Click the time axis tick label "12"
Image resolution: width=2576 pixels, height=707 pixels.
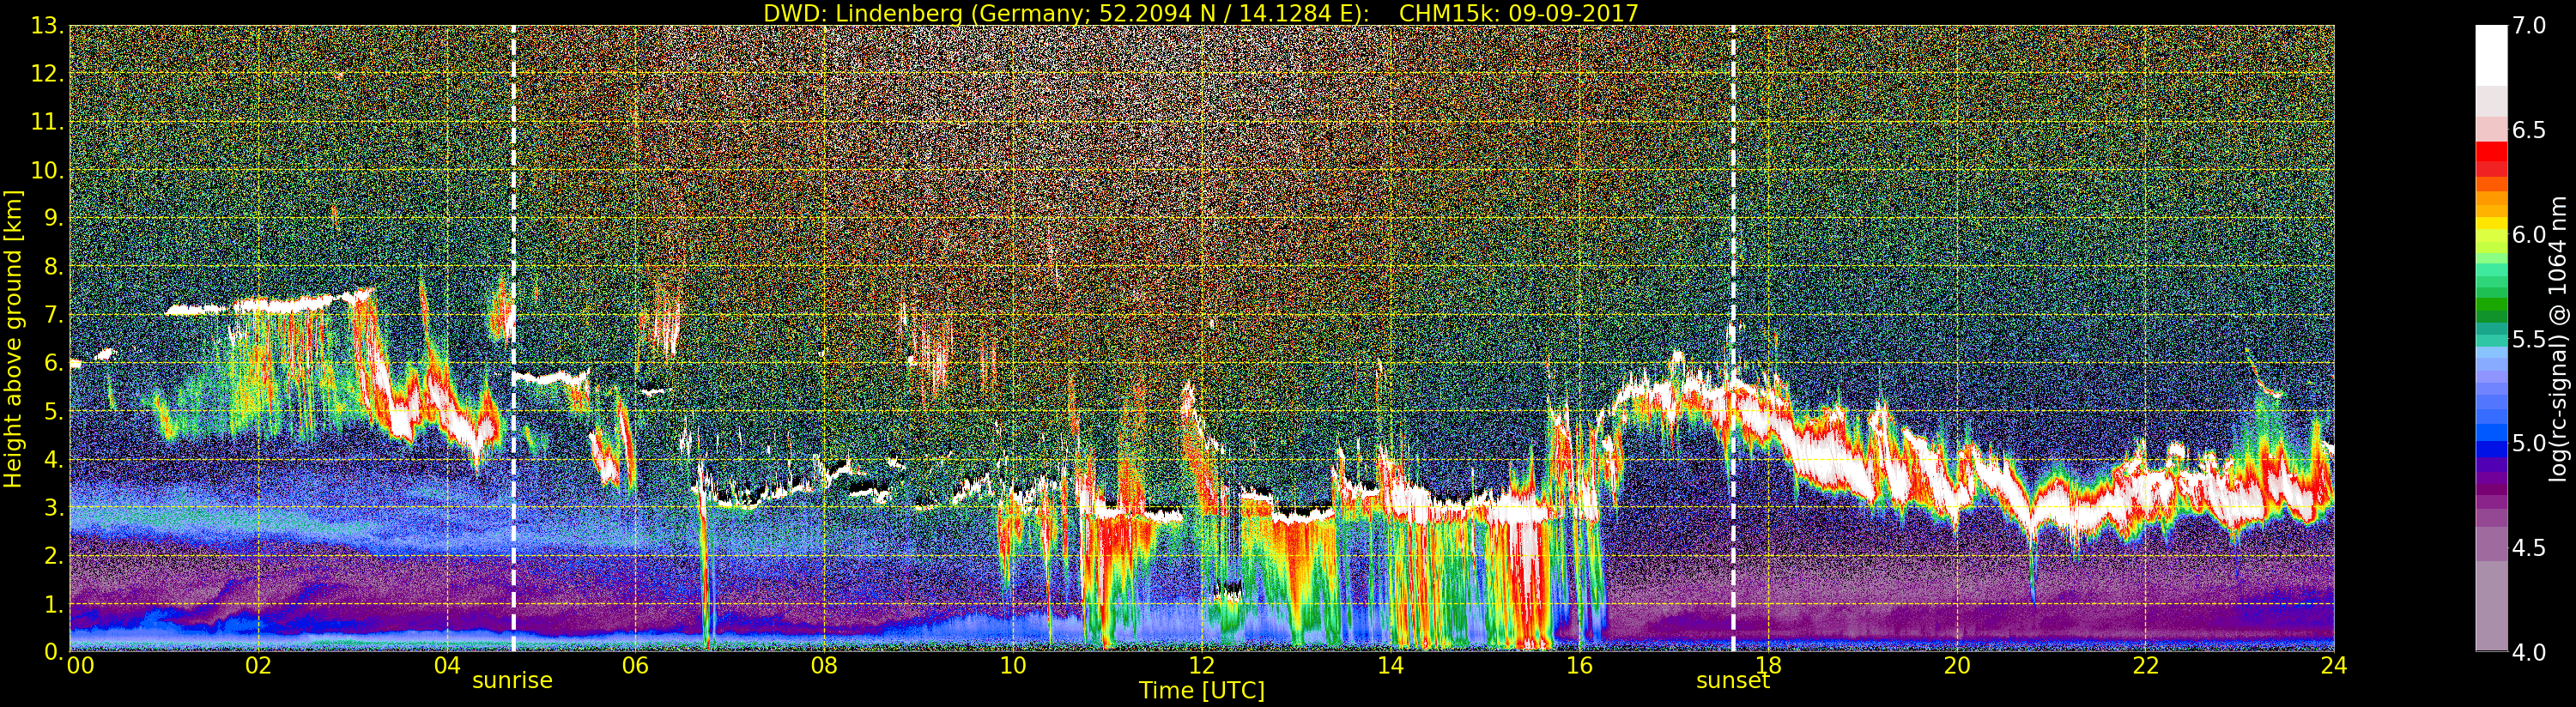(1202, 665)
